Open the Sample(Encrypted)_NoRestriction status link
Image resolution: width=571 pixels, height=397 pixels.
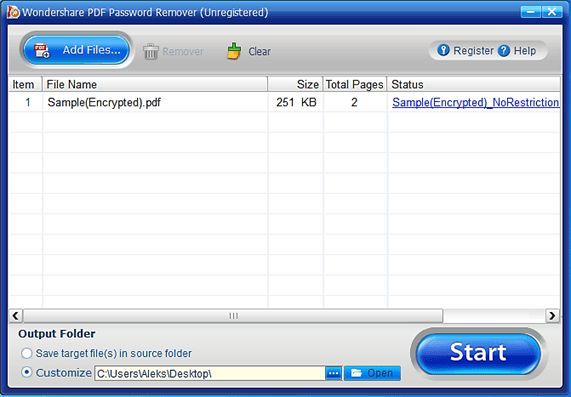[x=476, y=102]
